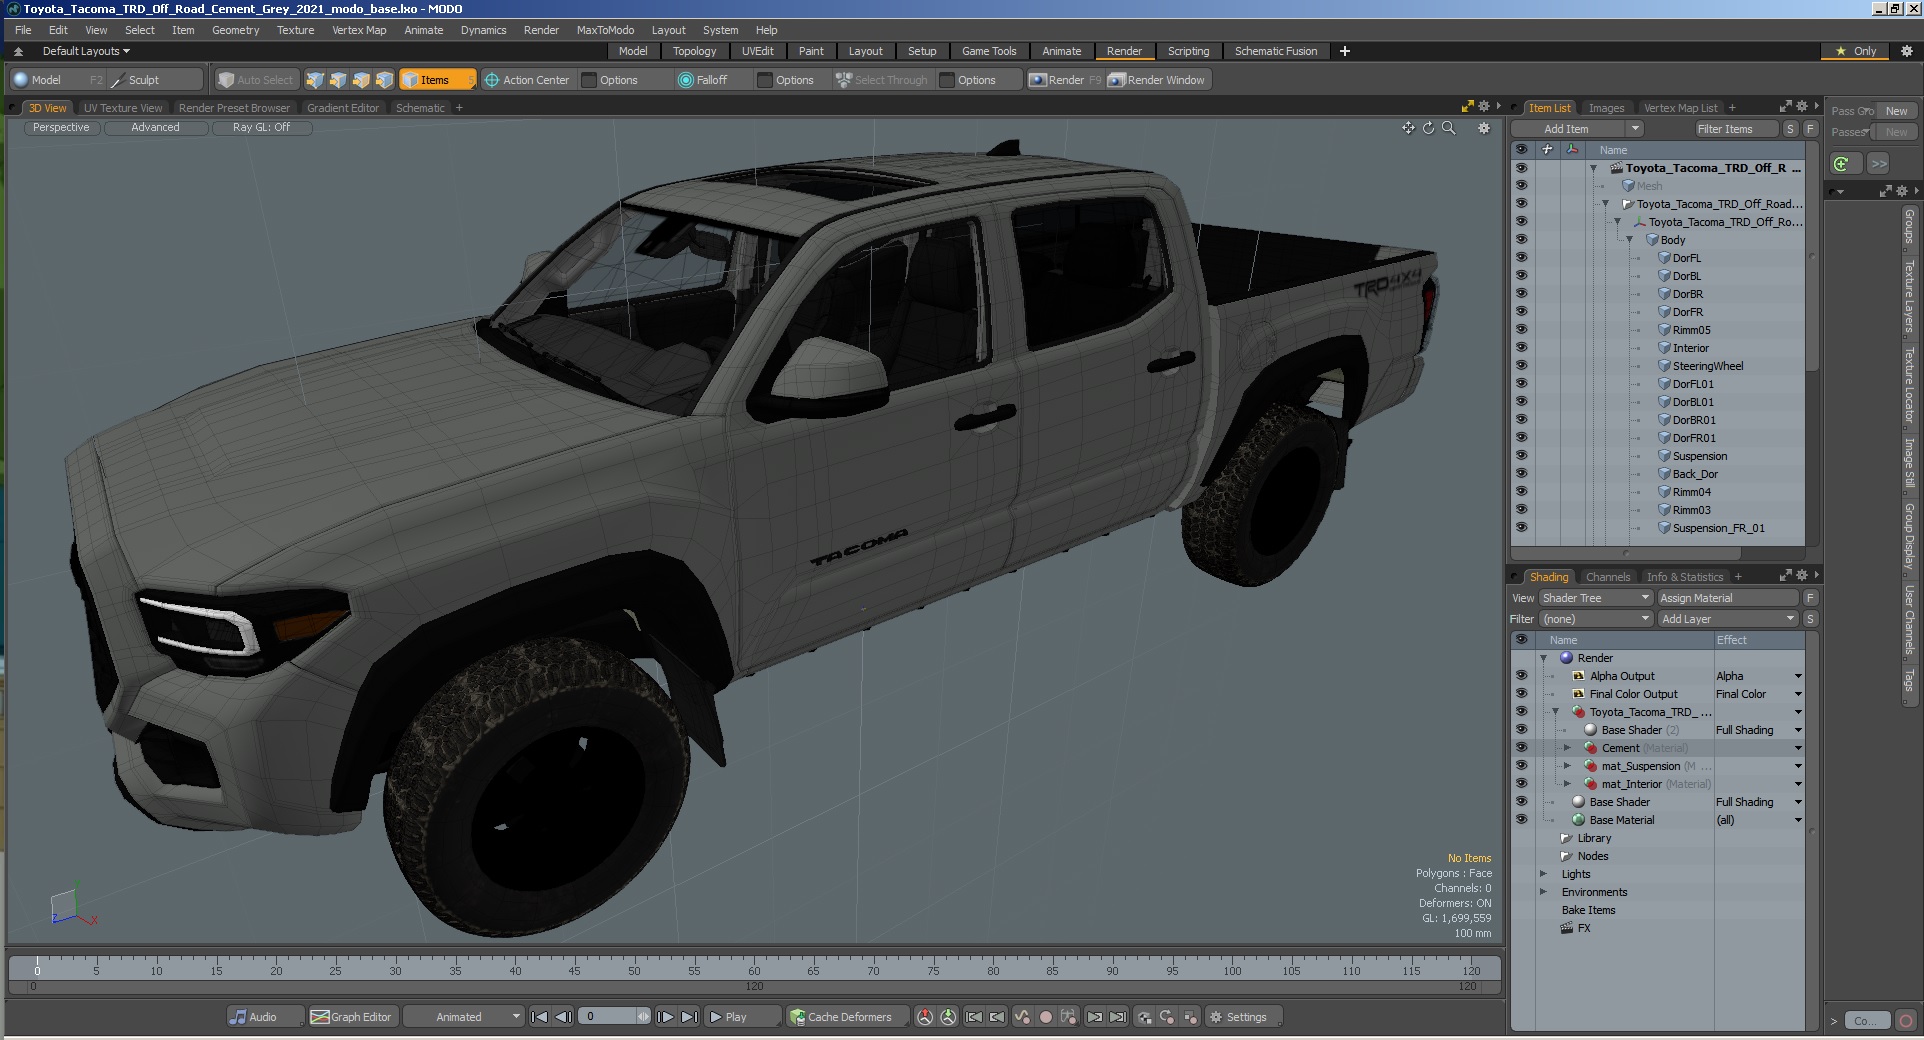The image size is (1924, 1040).
Task: Switch to the Topology layout tab
Action: pos(694,51)
